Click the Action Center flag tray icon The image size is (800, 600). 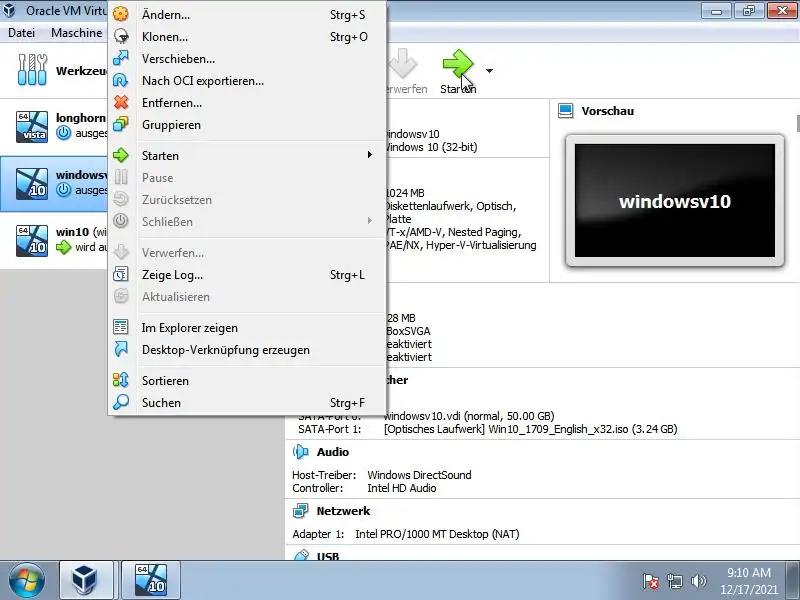click(x=651, y=581)
